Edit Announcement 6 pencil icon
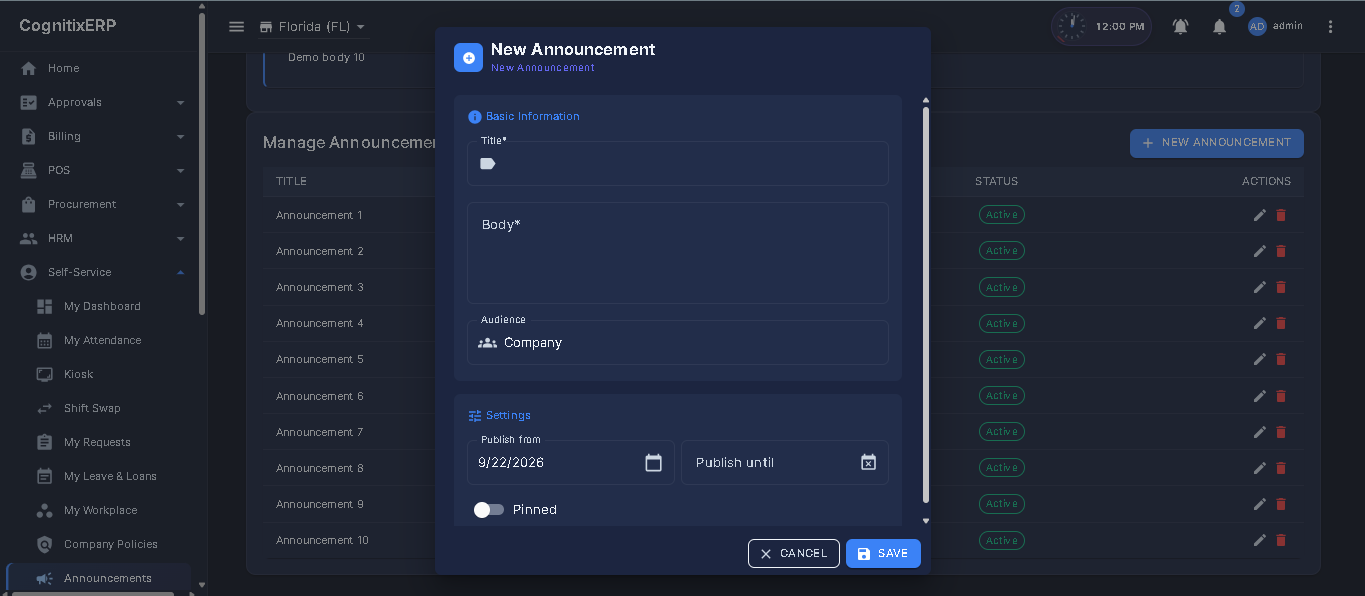Screen dimensions: 1365x596 [1260, 396]
